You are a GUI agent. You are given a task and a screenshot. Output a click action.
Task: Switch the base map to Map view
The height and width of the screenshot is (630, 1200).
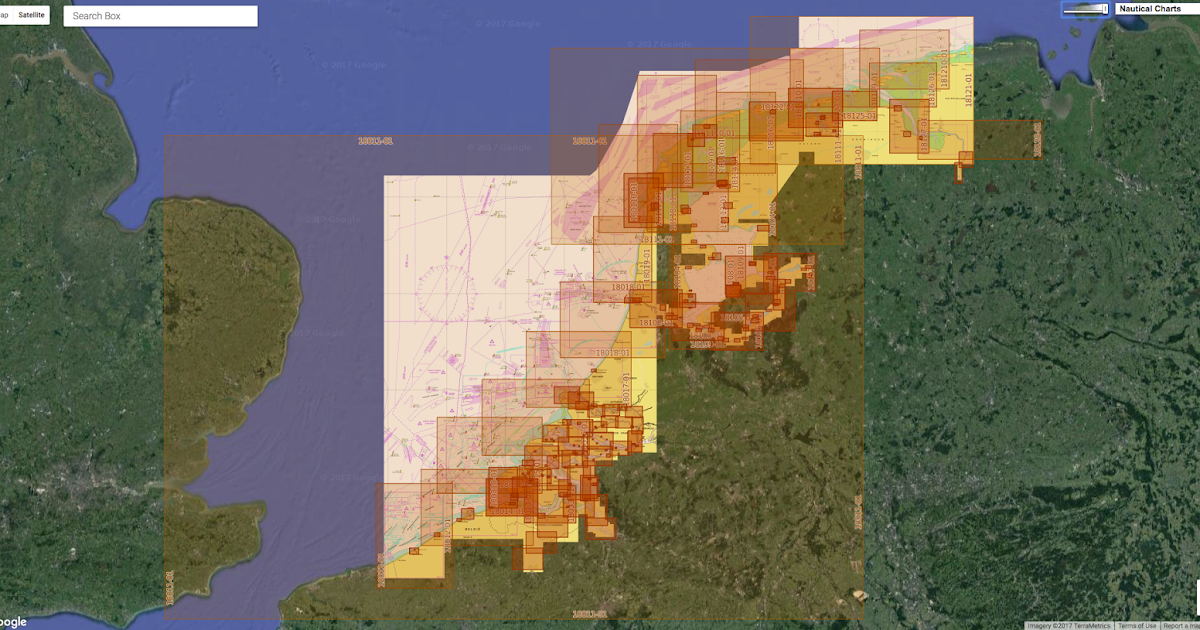point(5,14)
